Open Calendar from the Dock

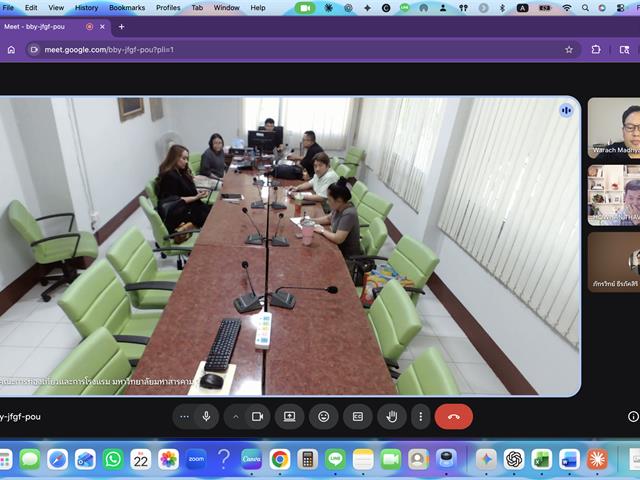tap(141, 460)
